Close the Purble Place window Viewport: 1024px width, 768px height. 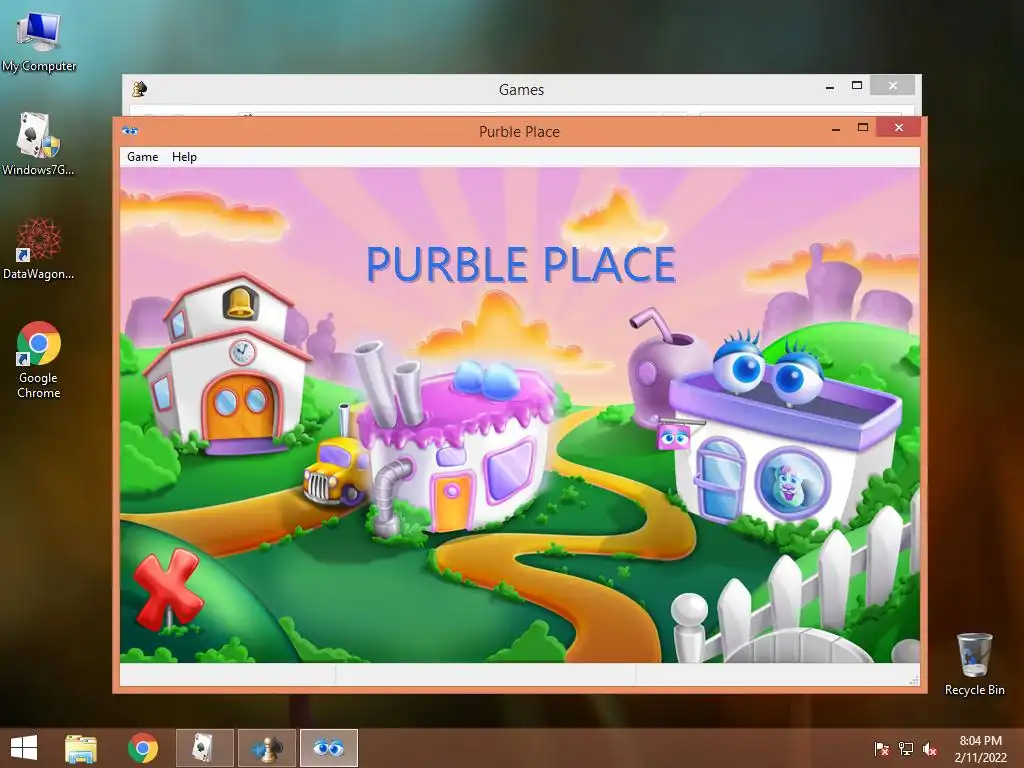point(899,127)
